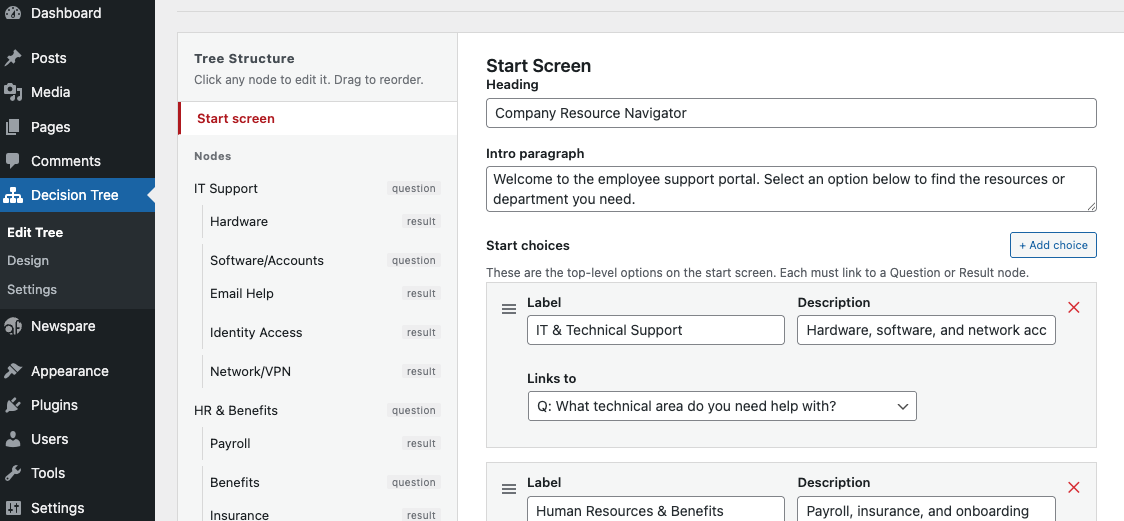The height and width of the screenshot is (521, 1124).
Task: Open Appearance menu item
Action: (x=77, y=371)
